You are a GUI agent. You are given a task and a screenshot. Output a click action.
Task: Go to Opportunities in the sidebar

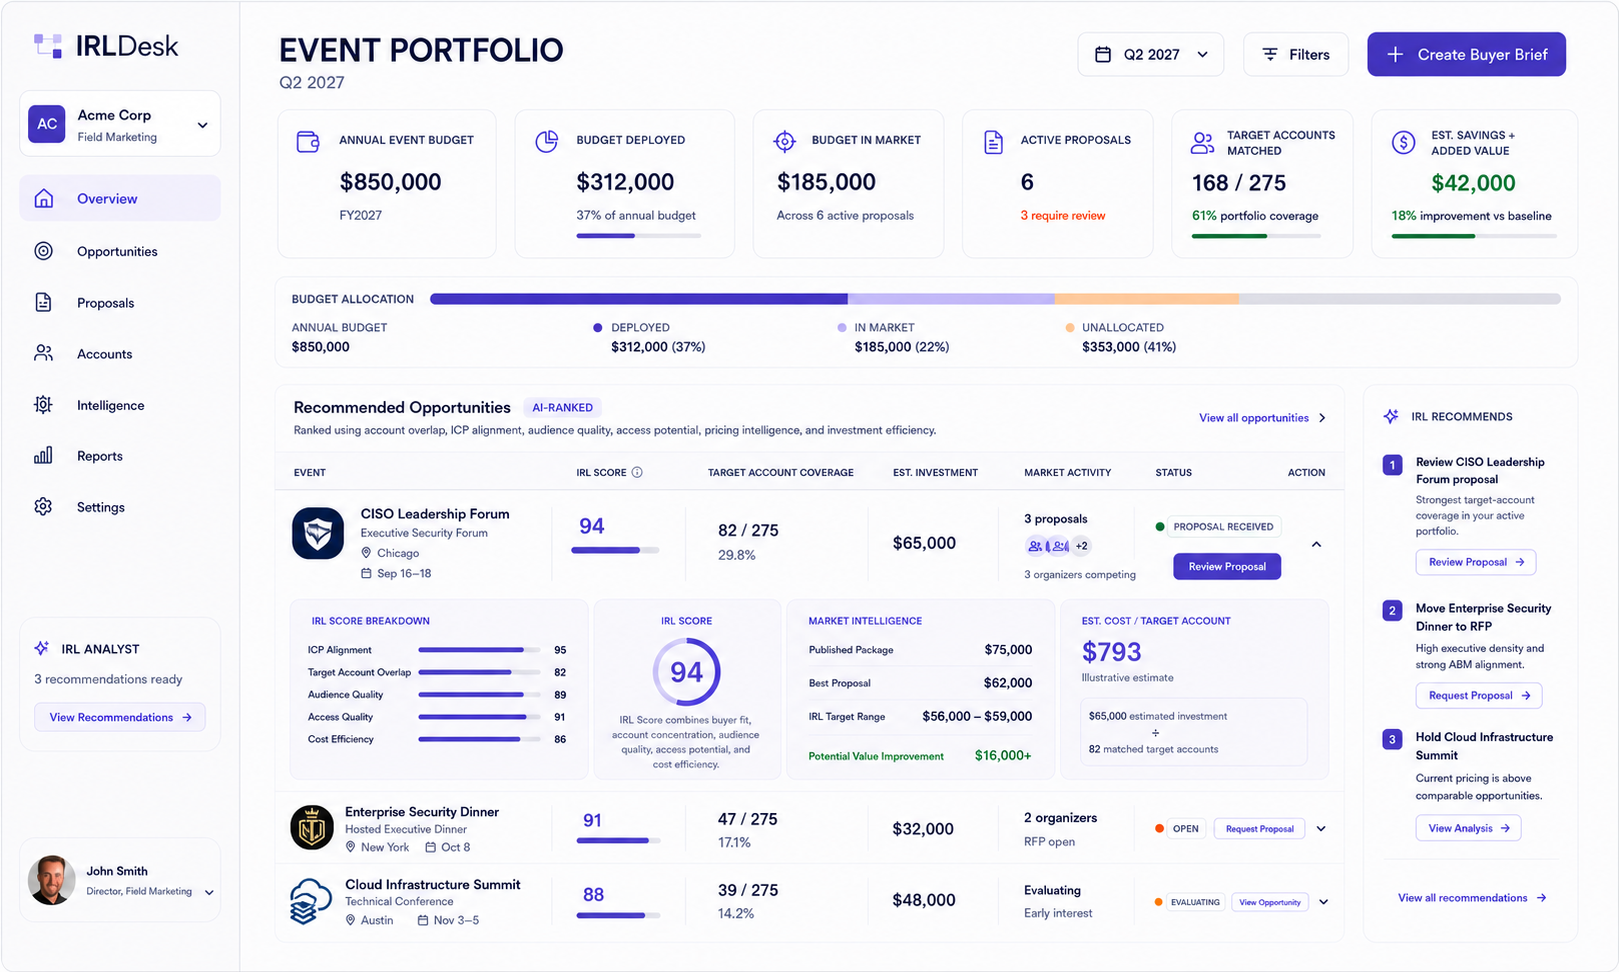click(120, 251)
